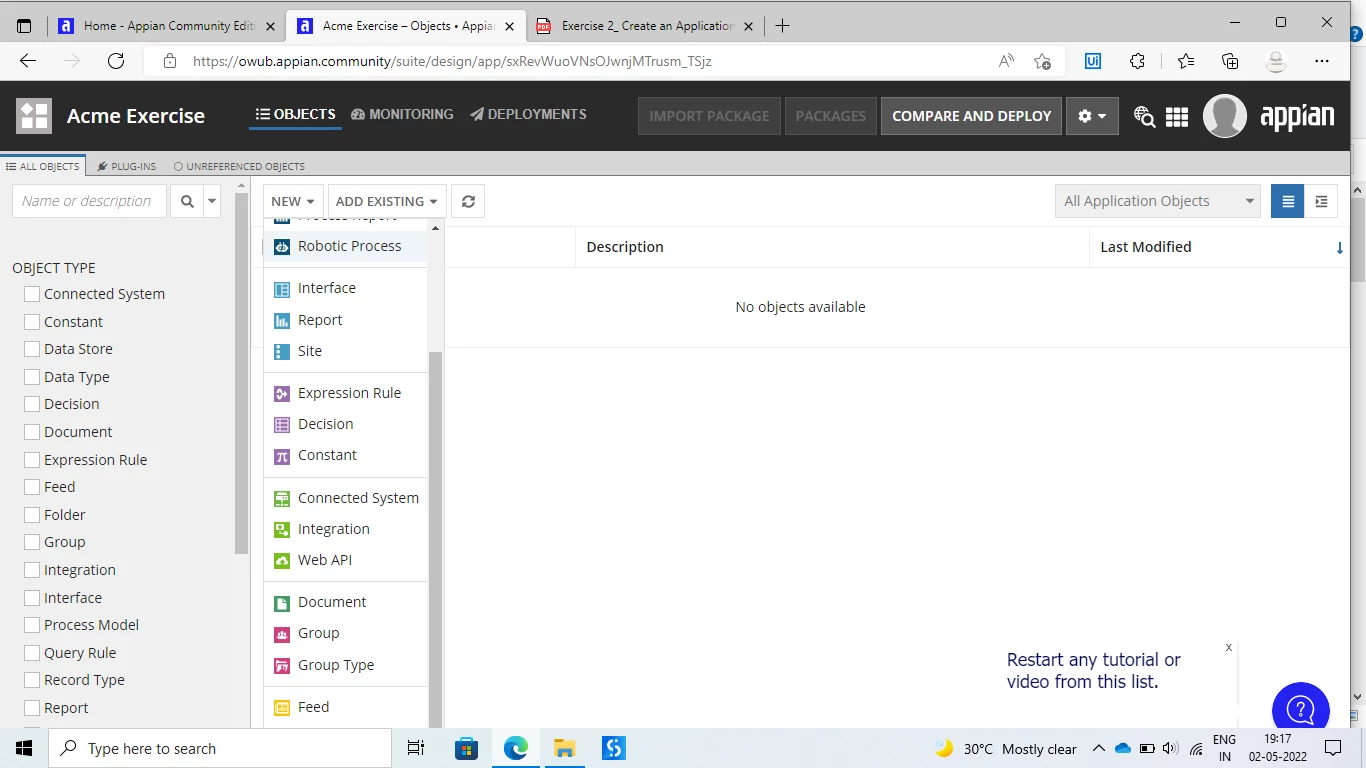This screenshot has height=768, width=1366.
Task: Open the NEW object dropdown
Action: coord(294,201)
